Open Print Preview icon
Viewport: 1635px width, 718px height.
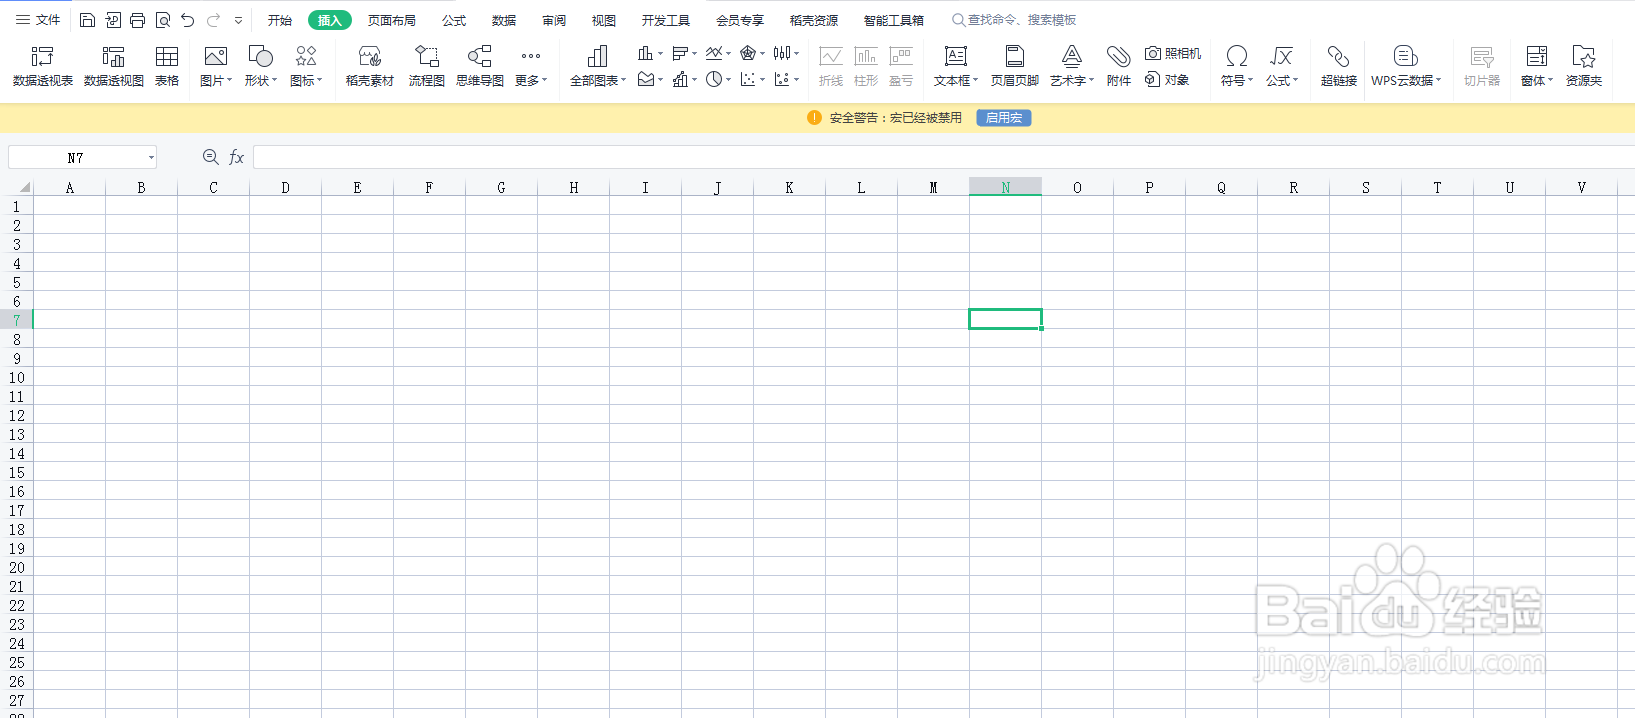coord(163,20)
